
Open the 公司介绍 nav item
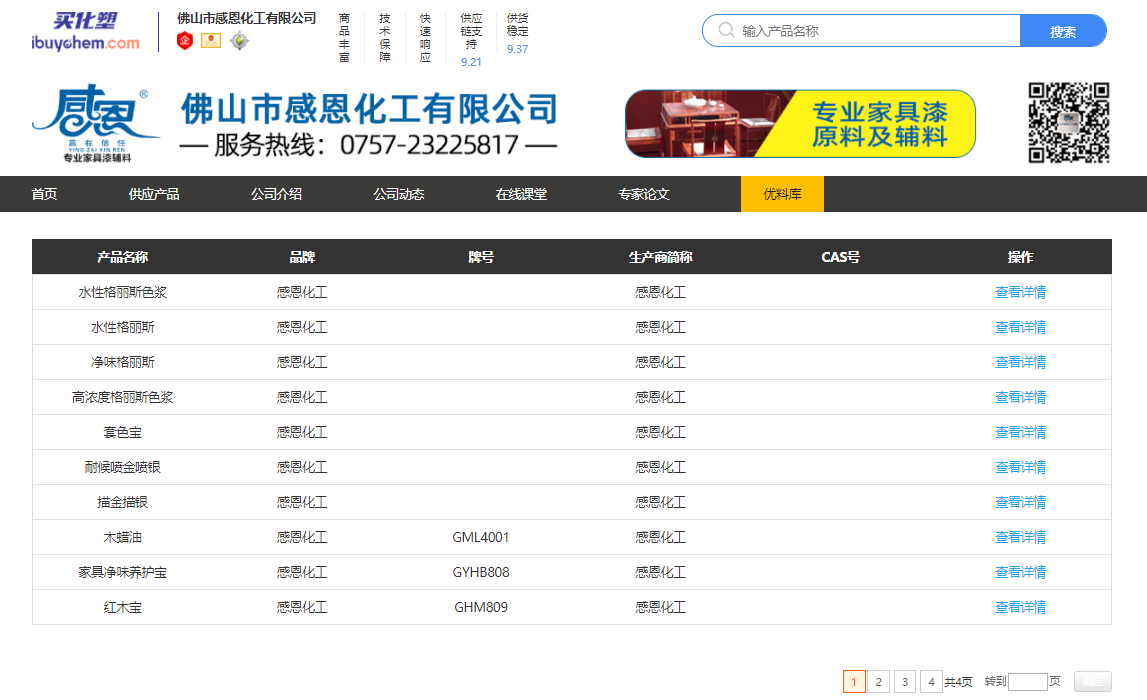277,194
